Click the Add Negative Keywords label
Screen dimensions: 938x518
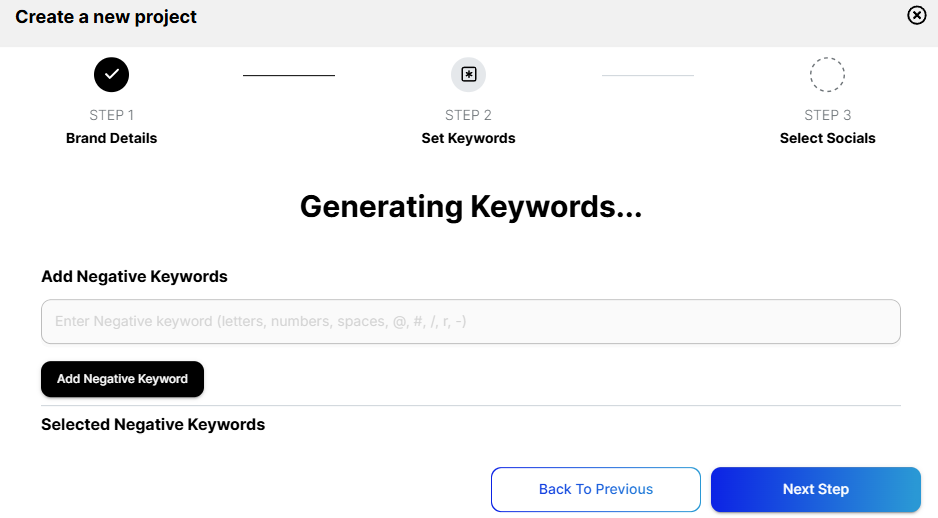(x=134, y=276)
